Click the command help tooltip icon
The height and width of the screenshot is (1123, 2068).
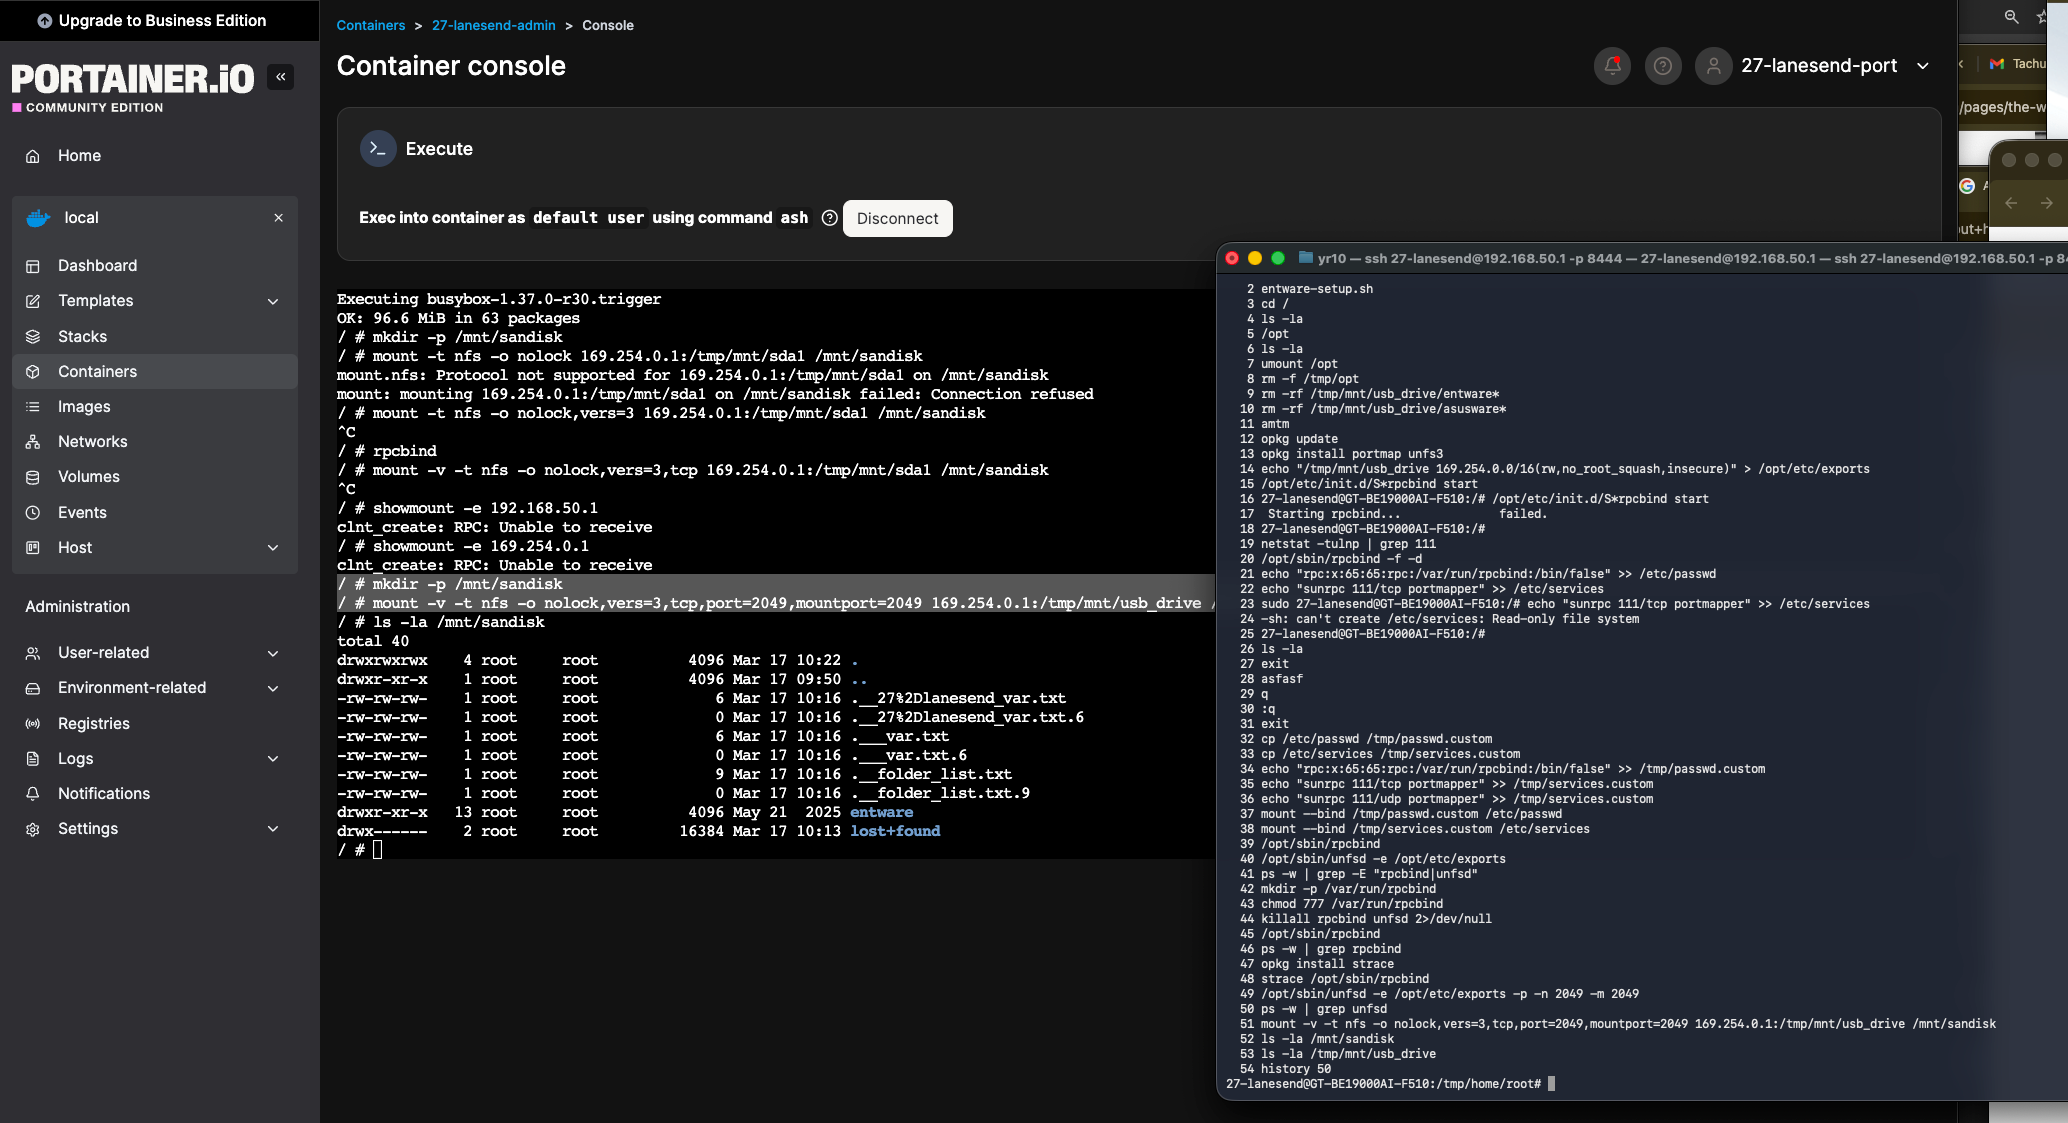click(x=829, y=218)
